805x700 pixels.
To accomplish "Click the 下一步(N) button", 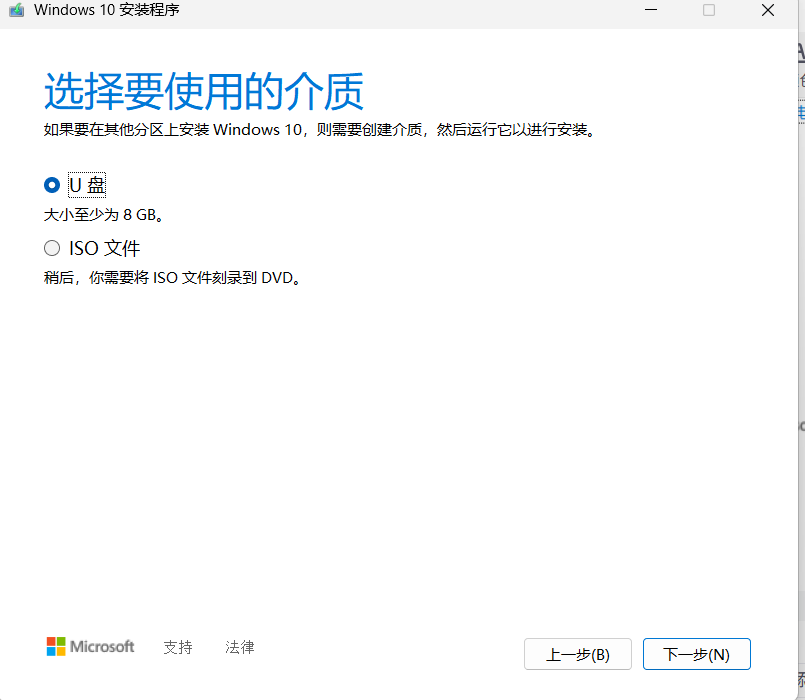I will click(697, 654).
